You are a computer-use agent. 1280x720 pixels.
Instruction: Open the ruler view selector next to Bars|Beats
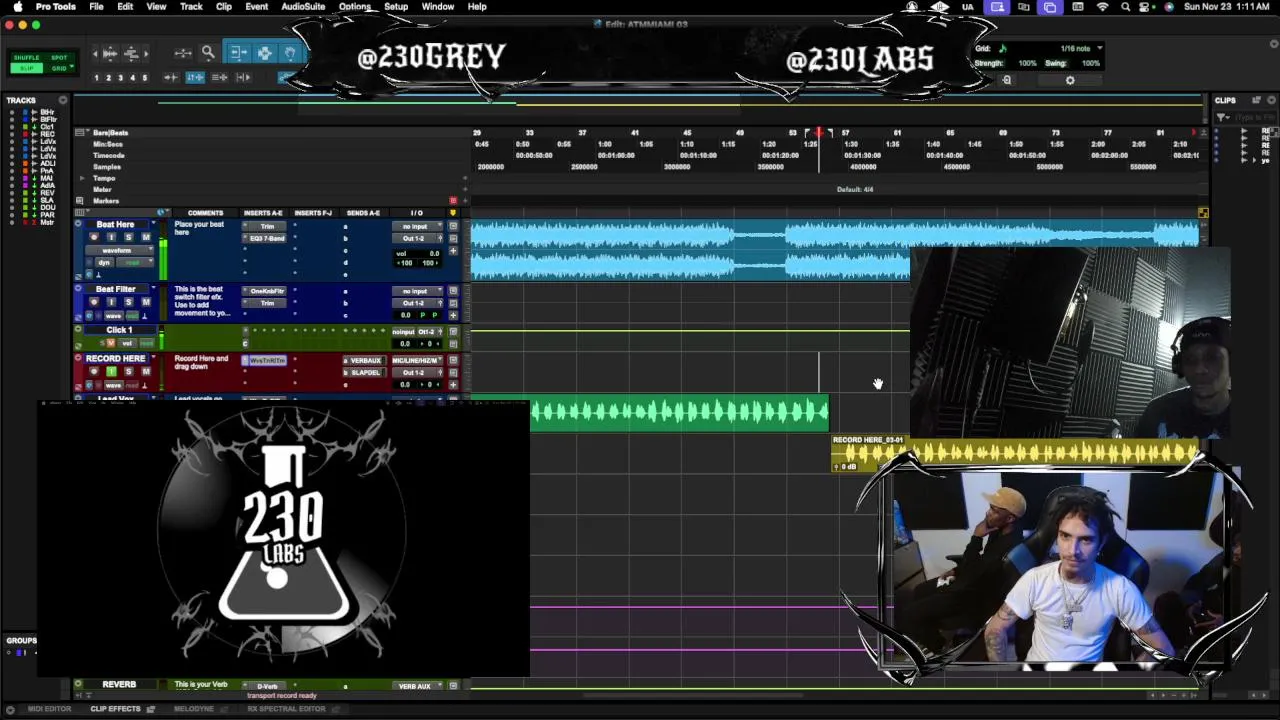point(83,132)
